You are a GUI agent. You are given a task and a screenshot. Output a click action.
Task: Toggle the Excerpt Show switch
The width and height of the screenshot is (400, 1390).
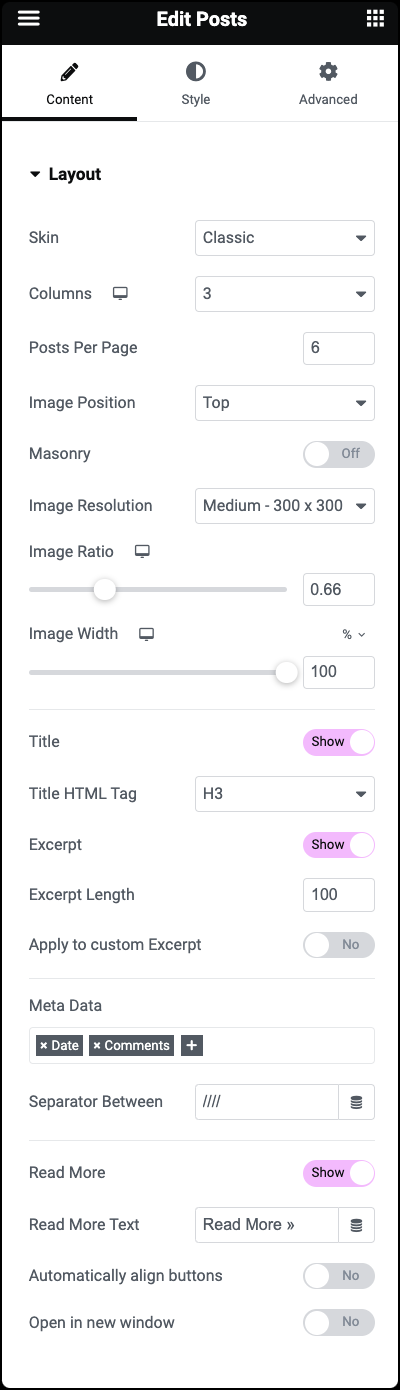[x=339, y=845]
